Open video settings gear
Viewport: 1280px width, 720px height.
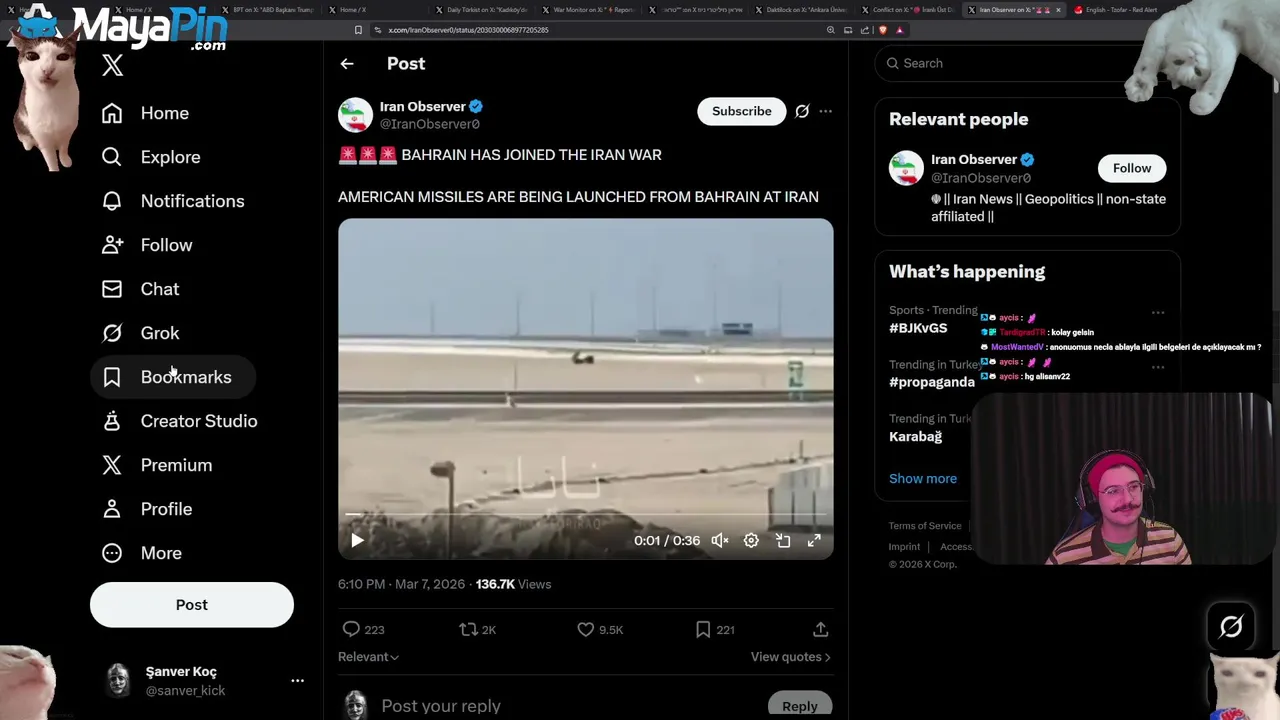coord(751,540)
